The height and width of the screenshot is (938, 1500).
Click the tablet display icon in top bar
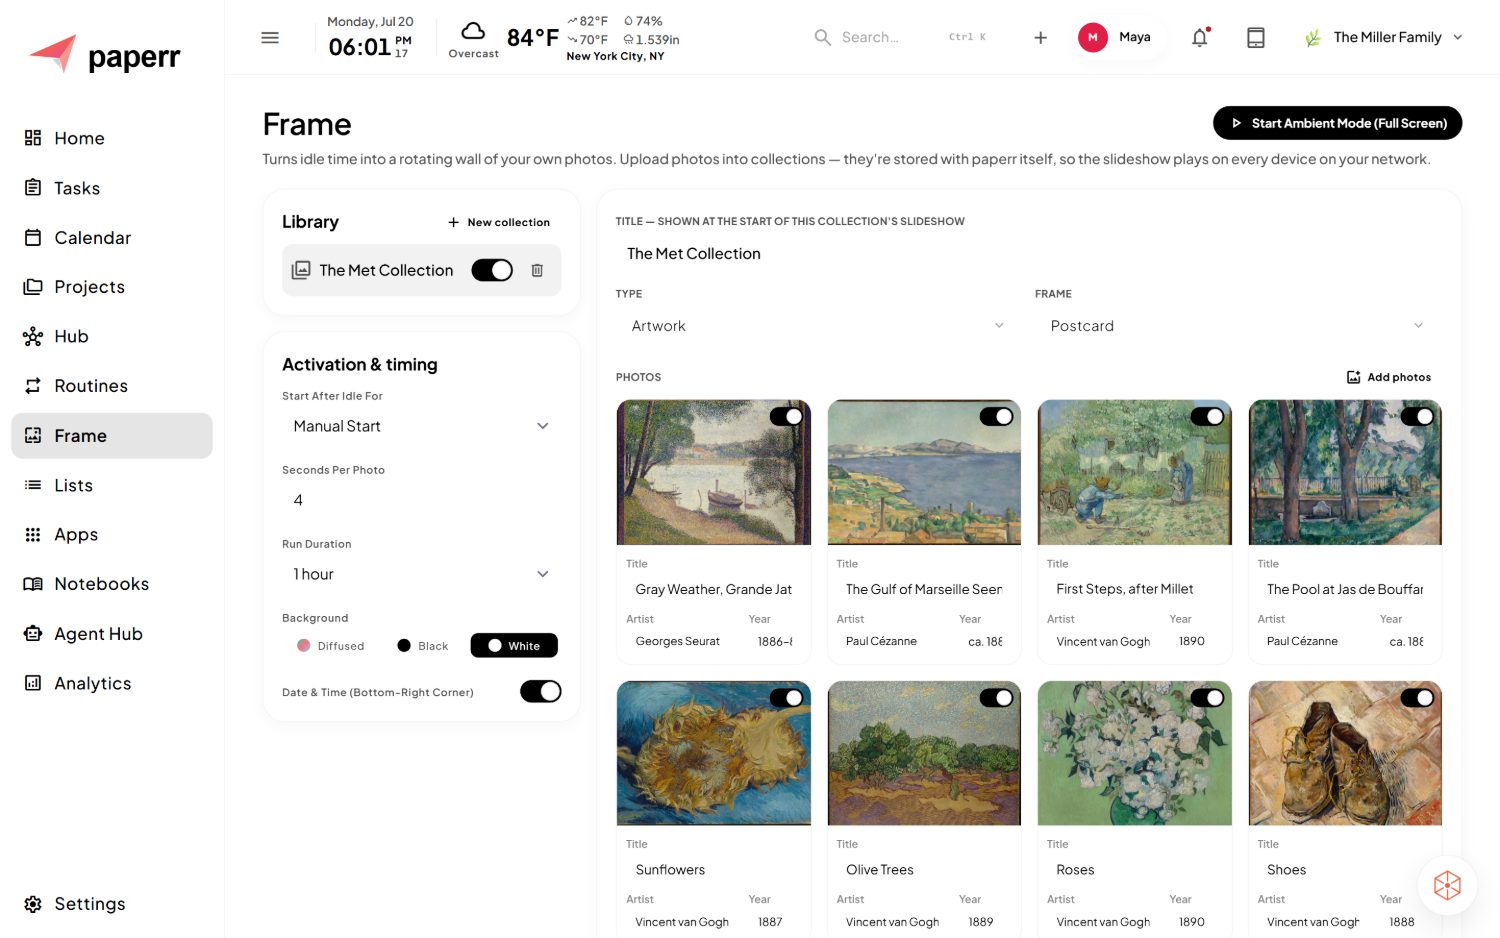pyautogui.click(x=1256, y=38)
